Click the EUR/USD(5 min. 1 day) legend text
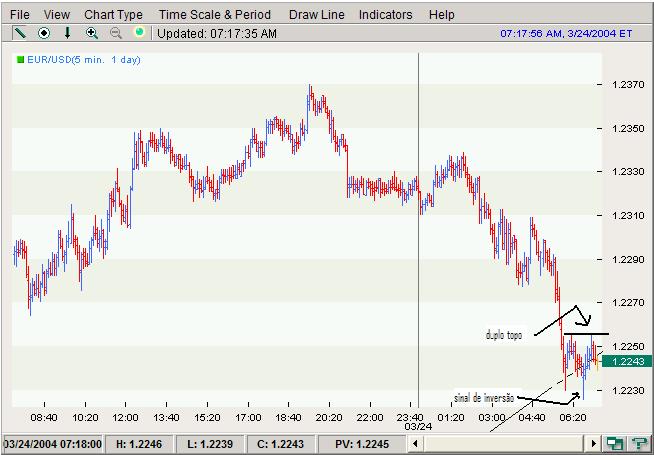 click(84, 60)
